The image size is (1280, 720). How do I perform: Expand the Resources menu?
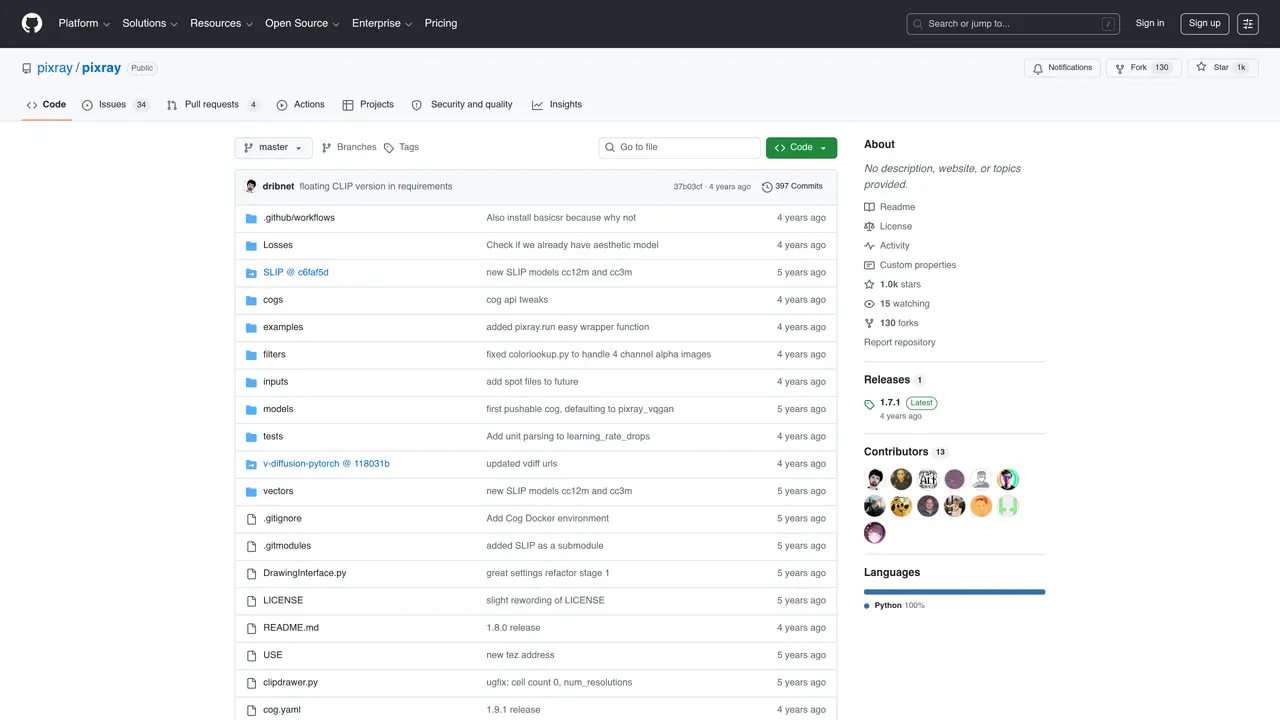[221, 23]
